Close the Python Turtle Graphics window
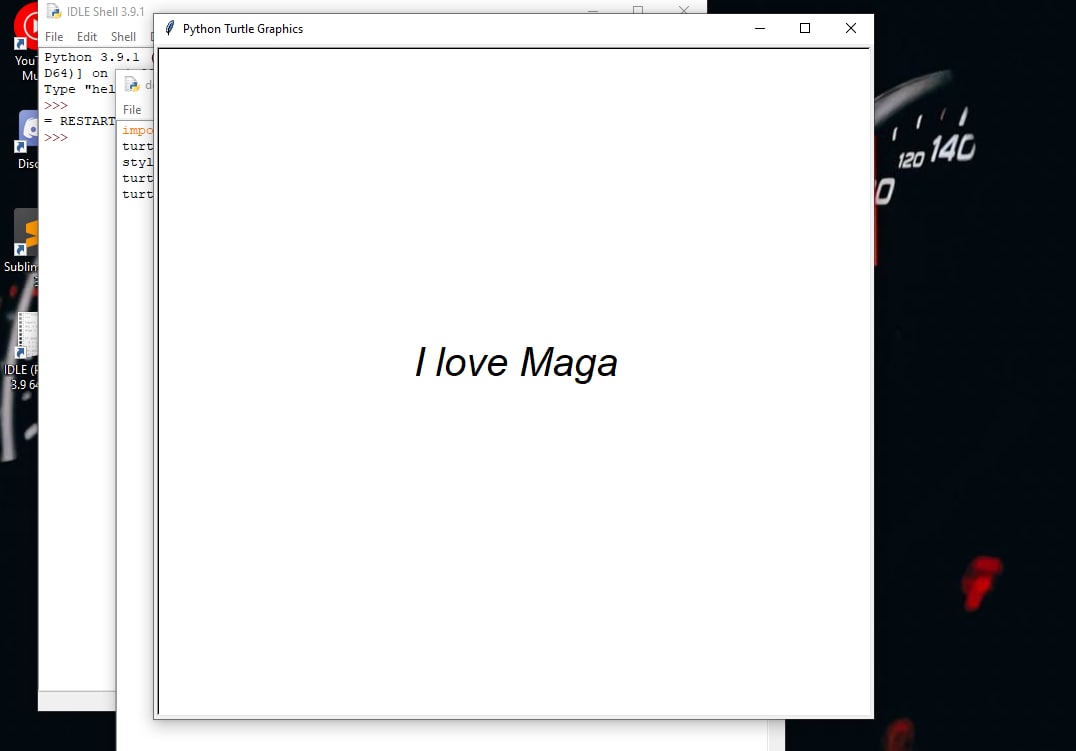1076x751 pixels. [x=851, y=28]
